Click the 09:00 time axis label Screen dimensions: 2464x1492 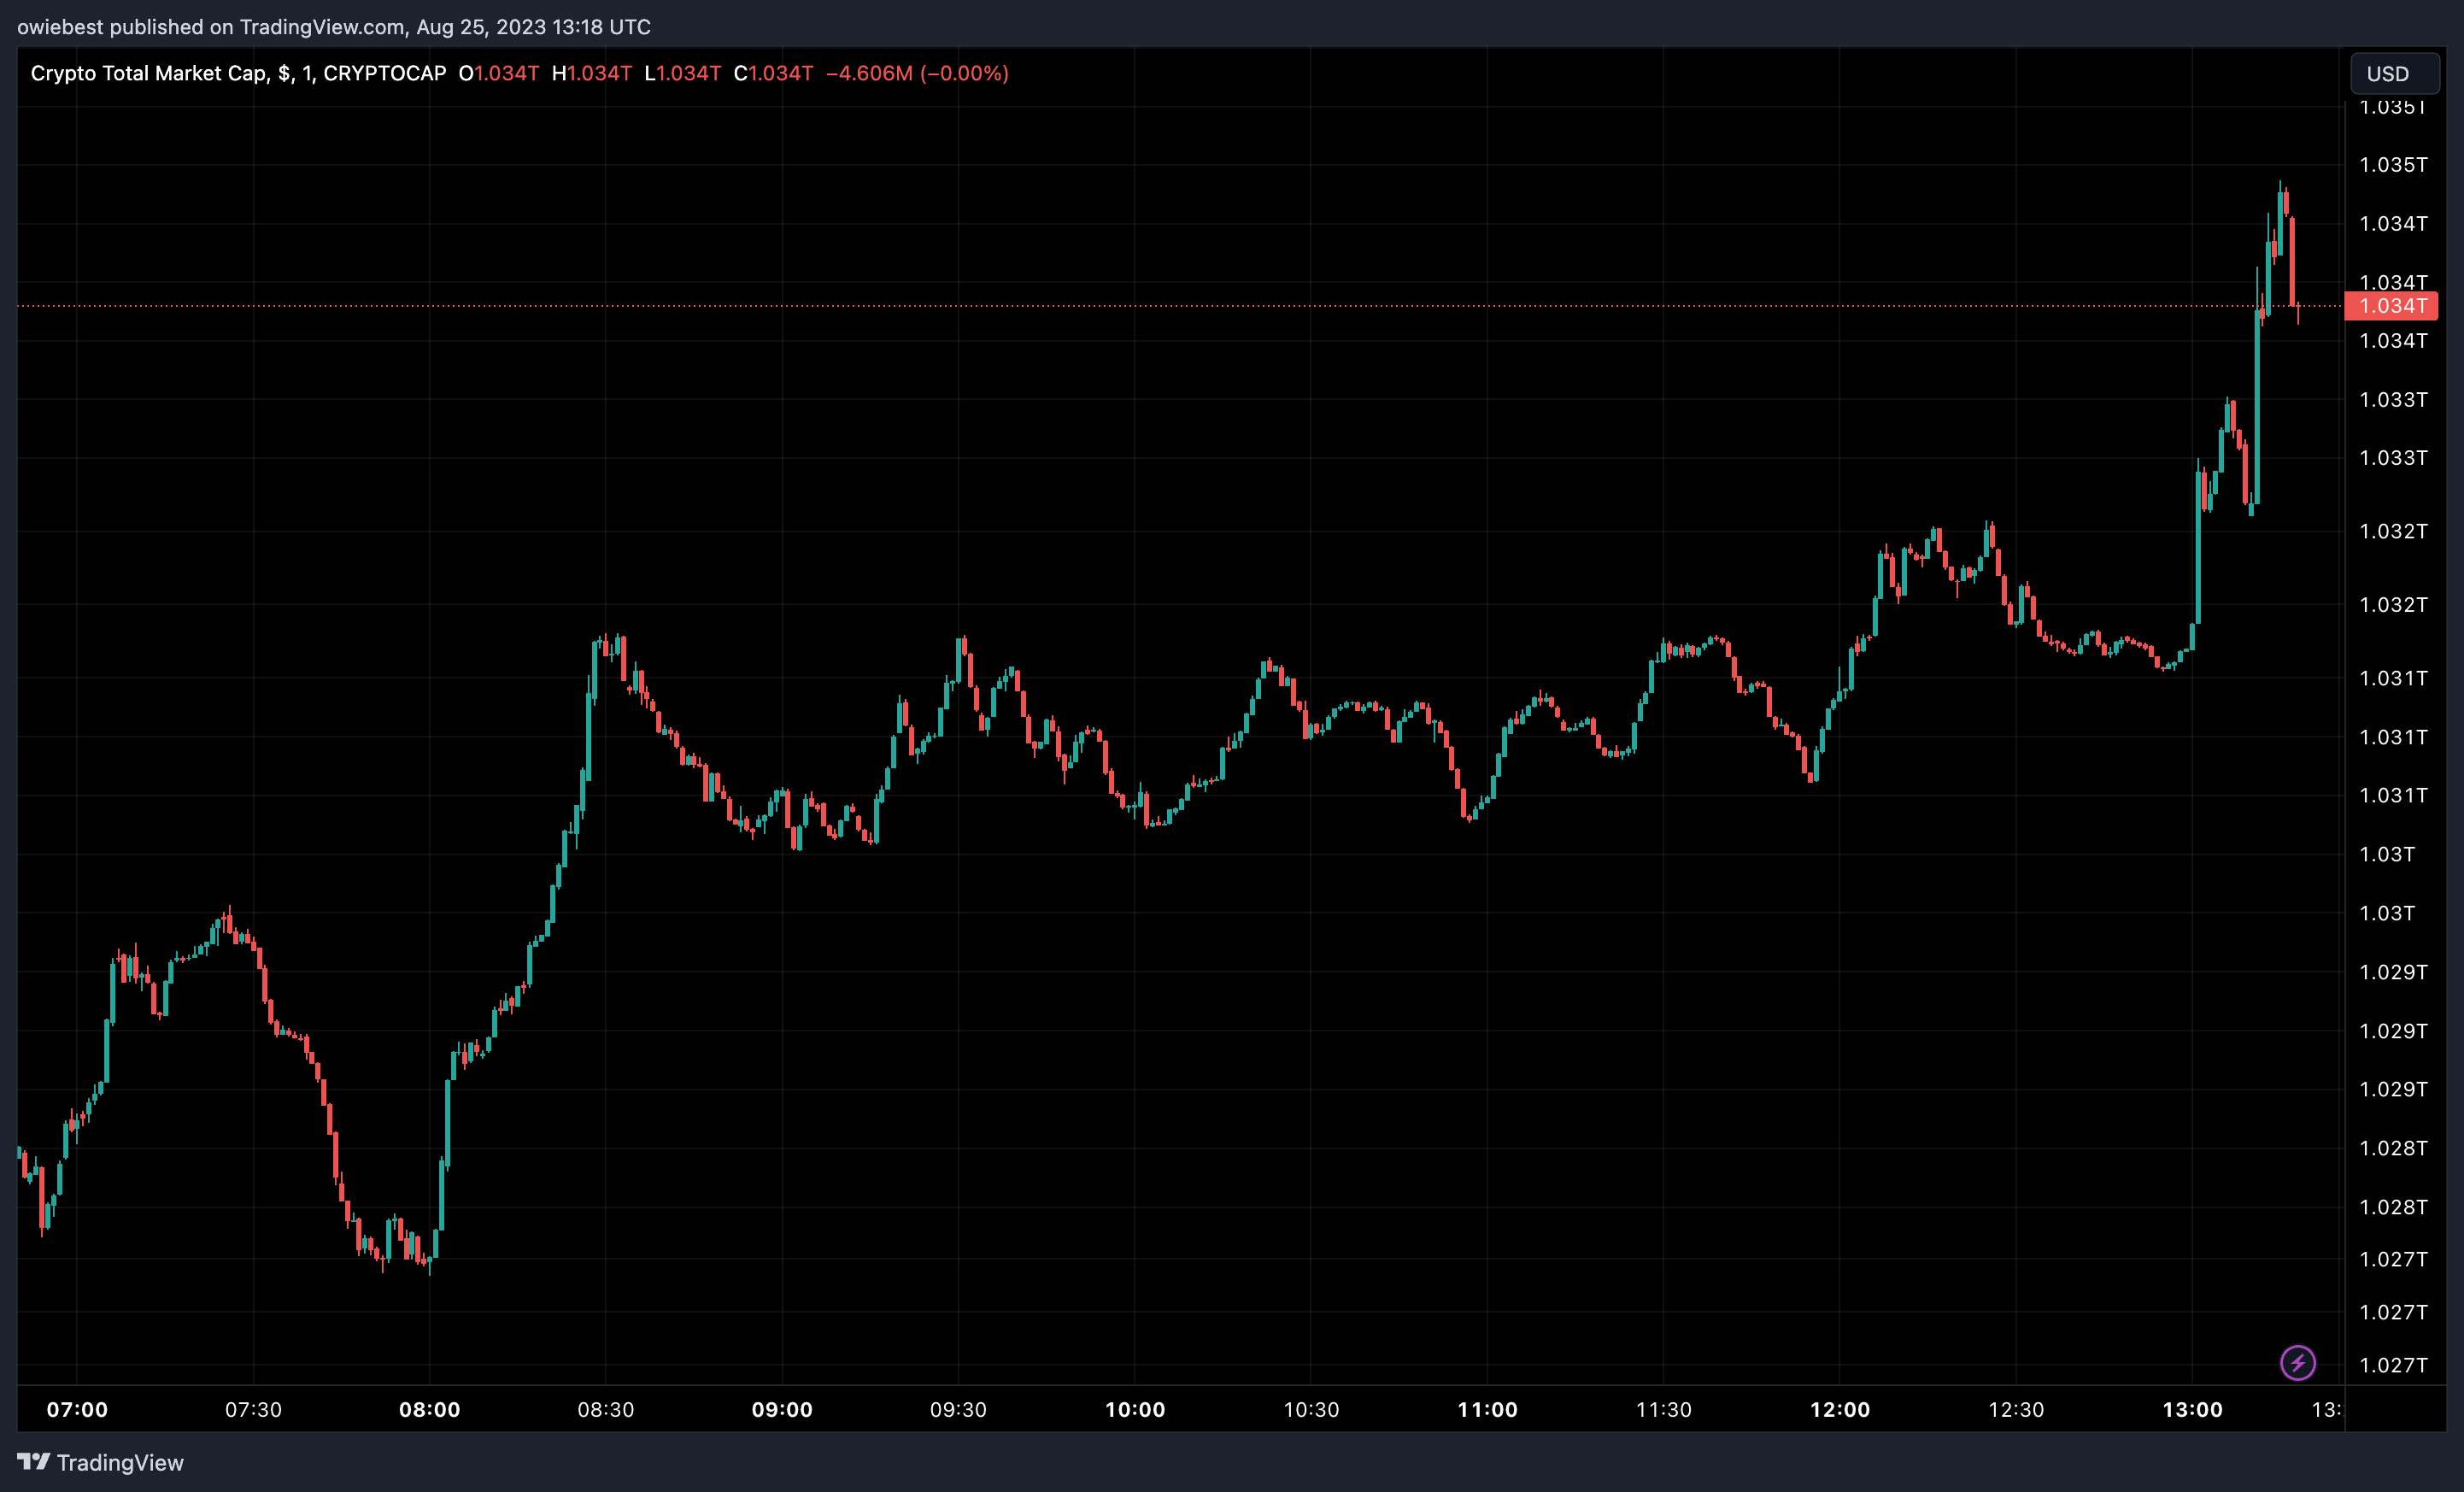(x=782, y=1410)
